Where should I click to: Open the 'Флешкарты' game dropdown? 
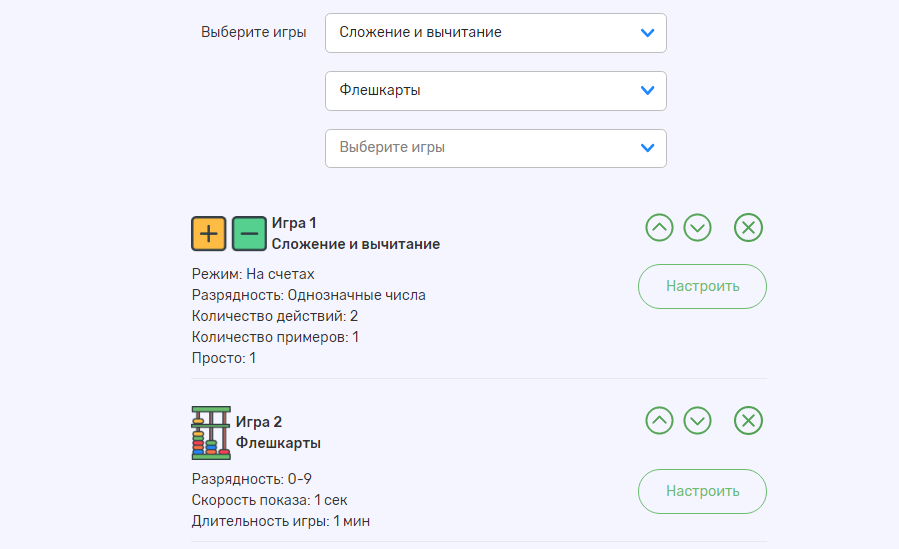(495, 91)
